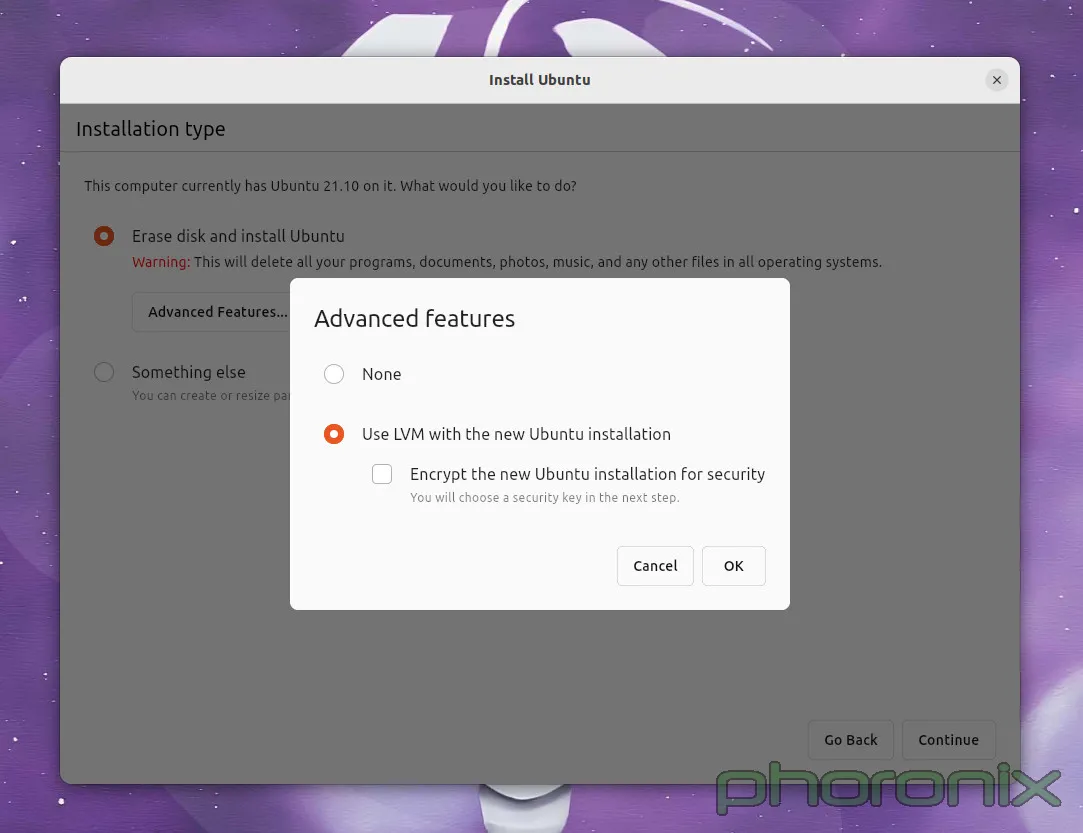The height and width of the screenshot is (833, 1083).
Task: Enable Encrypt the new Ubuntu installation checkbox
Action: 382,474
